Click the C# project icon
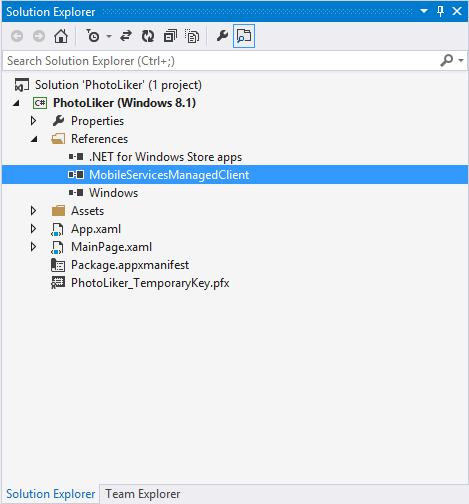Image resolution: width=469 pixels, height=504 pixels. (40, 103)
